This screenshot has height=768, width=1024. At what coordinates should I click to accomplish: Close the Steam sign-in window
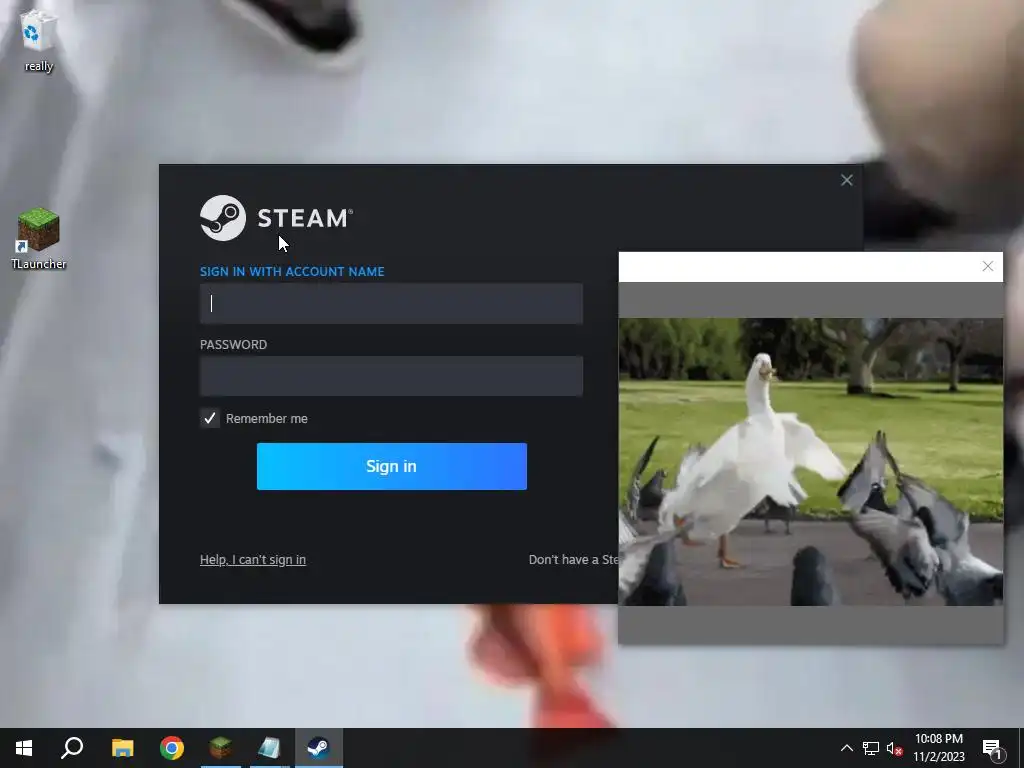[x=846, y=180]
